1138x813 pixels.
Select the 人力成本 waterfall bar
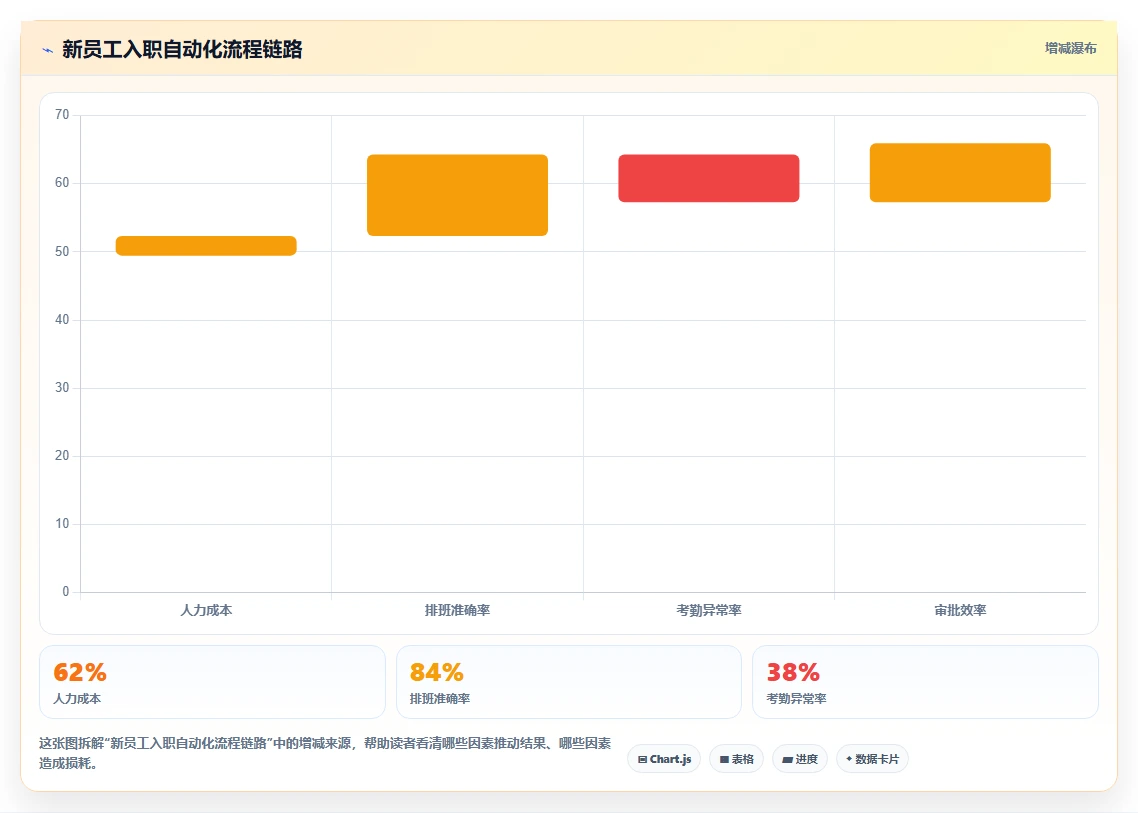(x=206, y=245)
